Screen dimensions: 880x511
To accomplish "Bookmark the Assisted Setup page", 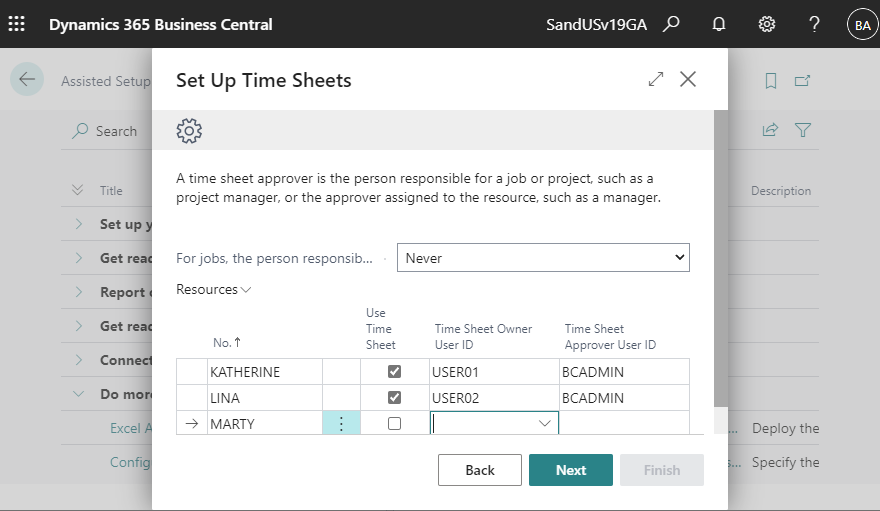I will coord(771,81).
